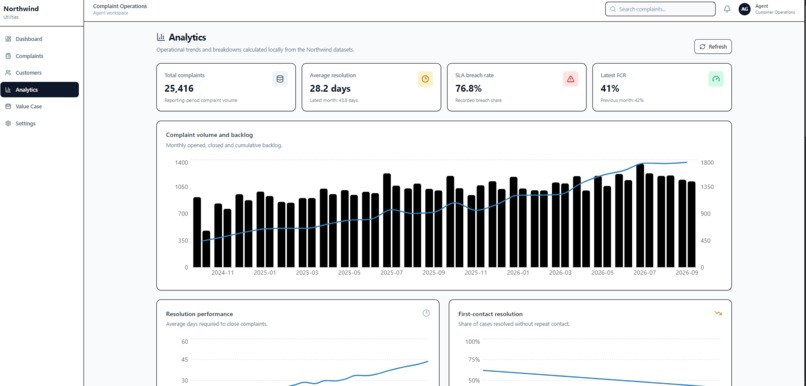Click the Total complaints database icon
The image size is (806, 386).
coord(280,79)
